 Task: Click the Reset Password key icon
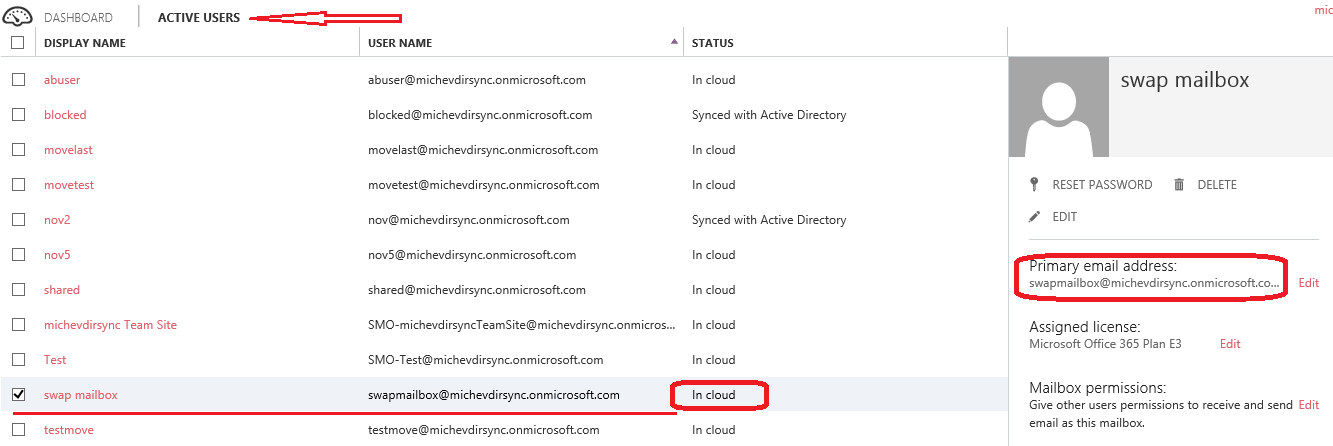click(x=1035, y=185)
